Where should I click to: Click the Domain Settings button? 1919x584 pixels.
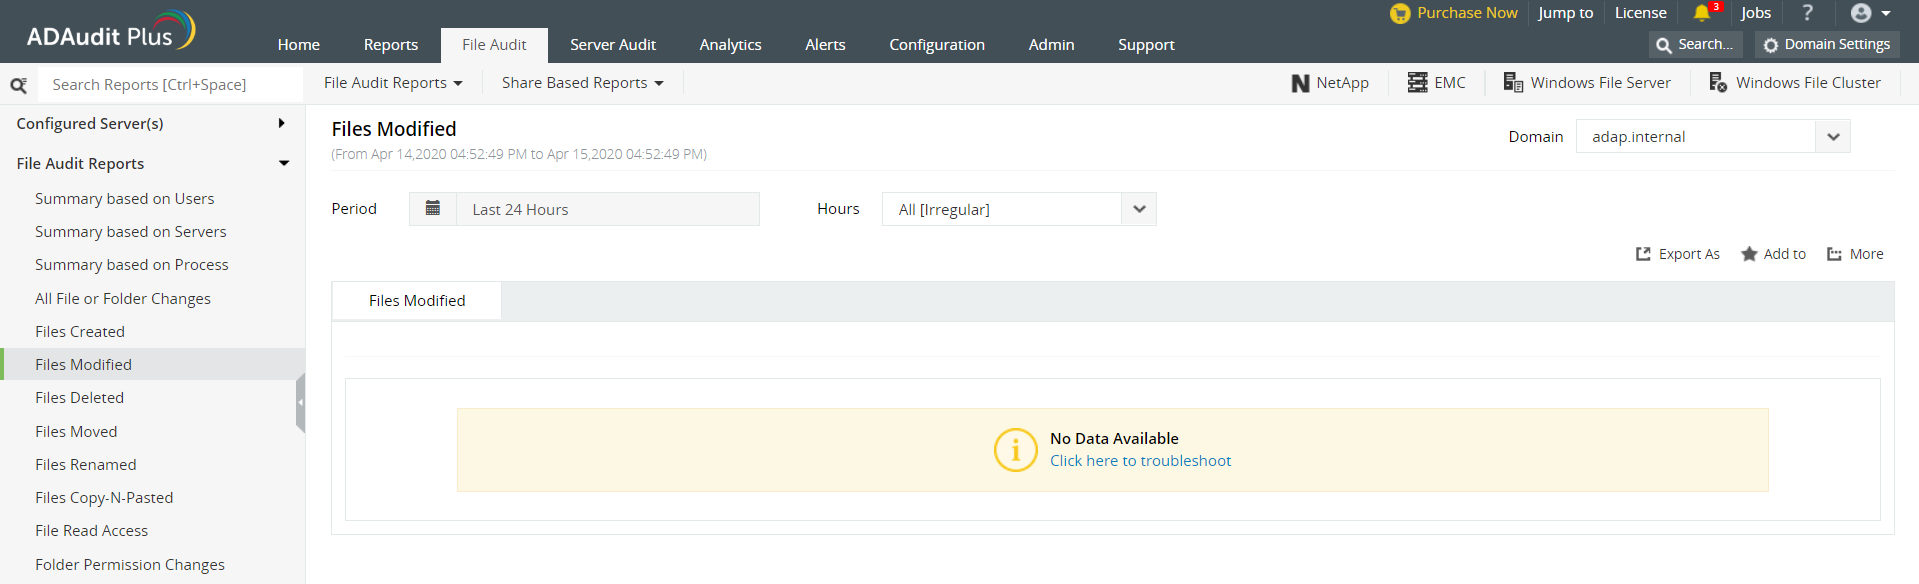(1827, 45)
